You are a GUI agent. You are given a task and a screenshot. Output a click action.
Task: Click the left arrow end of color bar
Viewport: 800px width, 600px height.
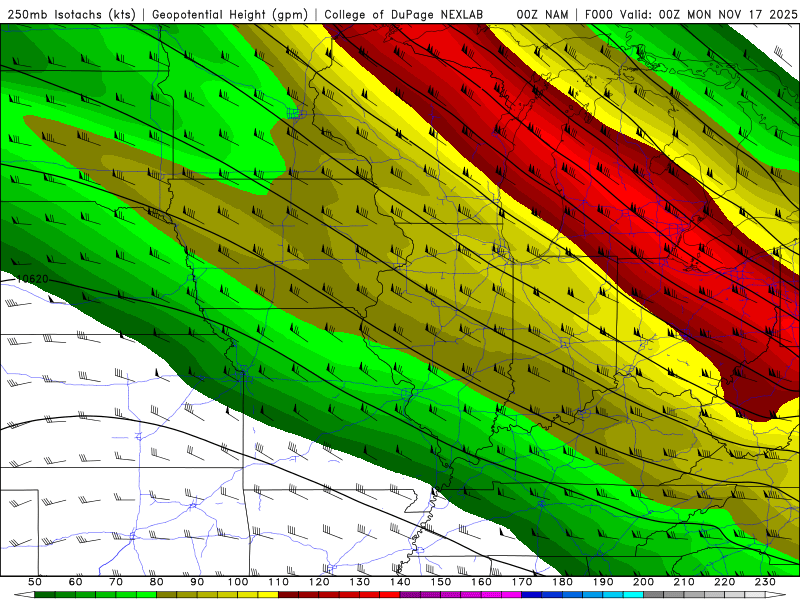[x=24, y=595]
